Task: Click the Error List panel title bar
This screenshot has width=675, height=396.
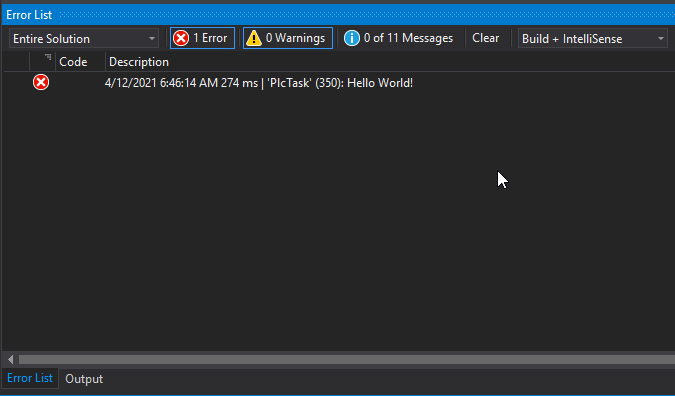Action: click(x=338, y=15)
